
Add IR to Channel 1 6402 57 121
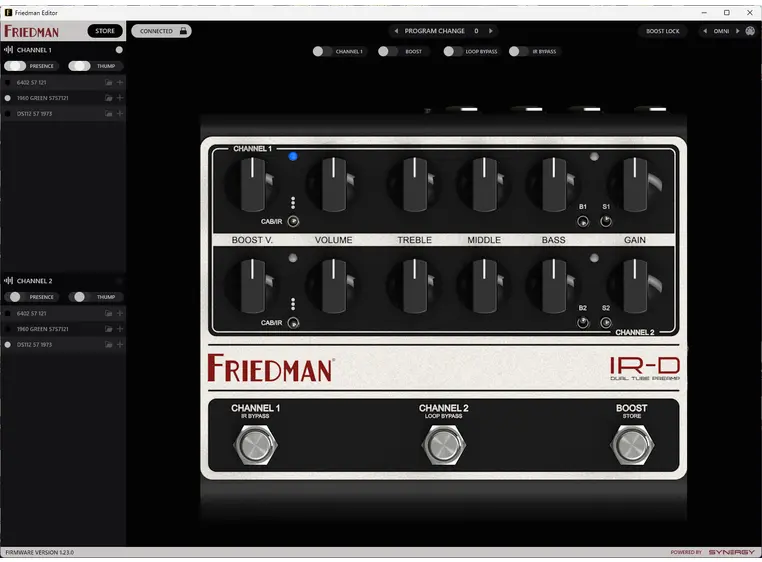120,83
